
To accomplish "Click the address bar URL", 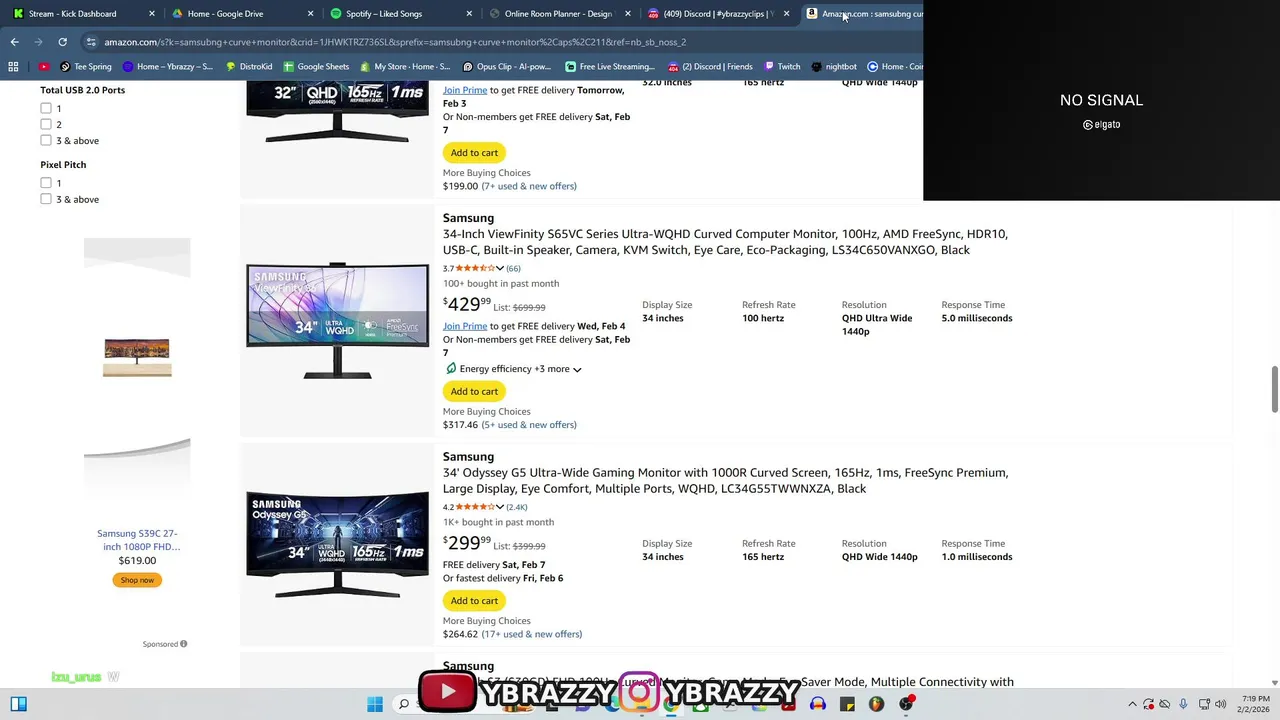I will point(395,42).
